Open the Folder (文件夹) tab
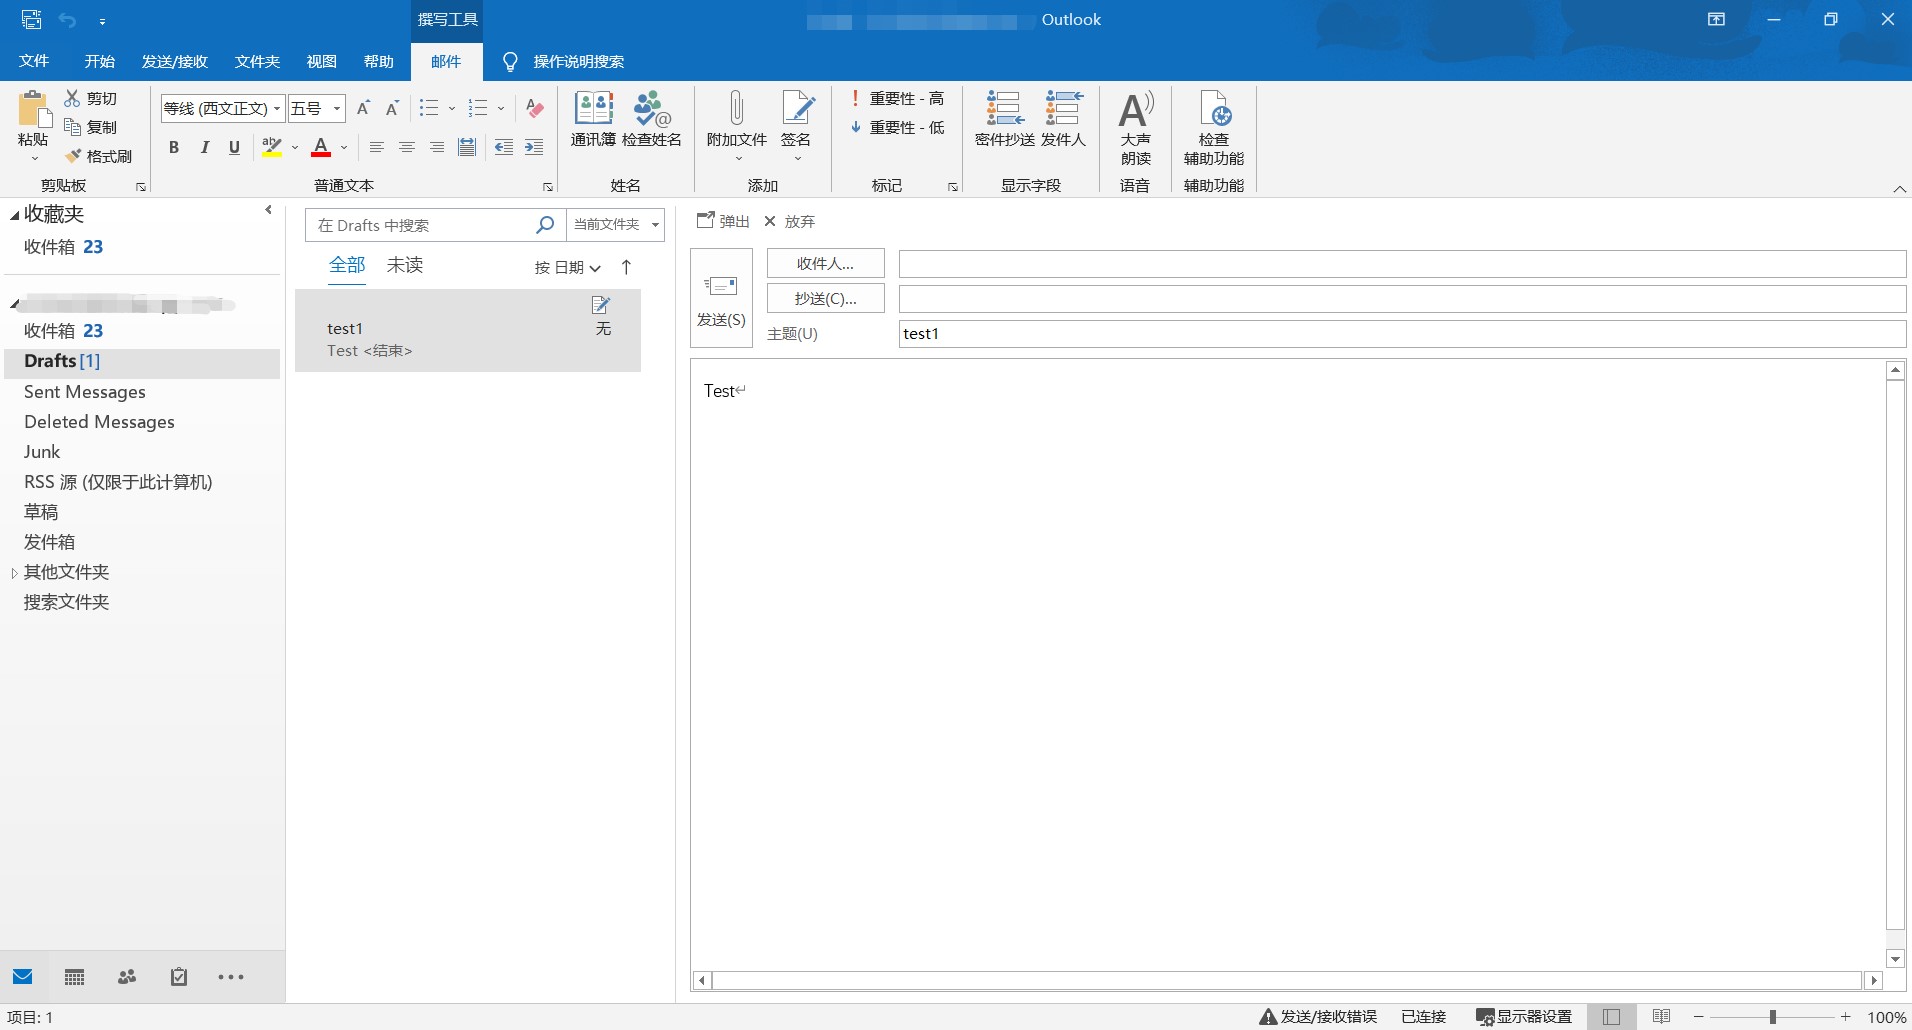The image size is (1912, 1030). [x=257, y=61]
